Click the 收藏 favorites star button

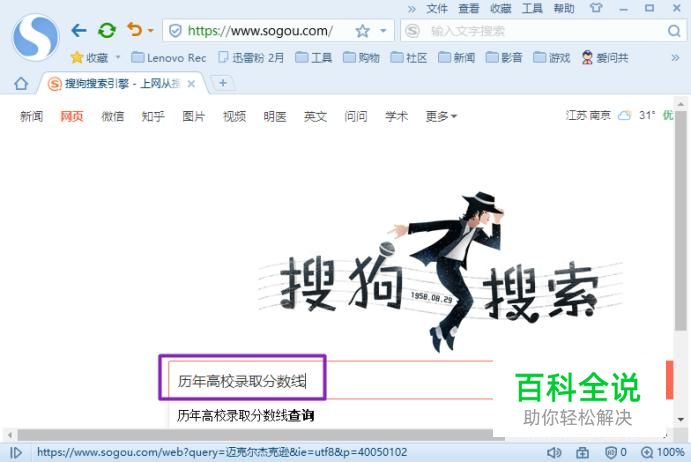pos(89,58)
